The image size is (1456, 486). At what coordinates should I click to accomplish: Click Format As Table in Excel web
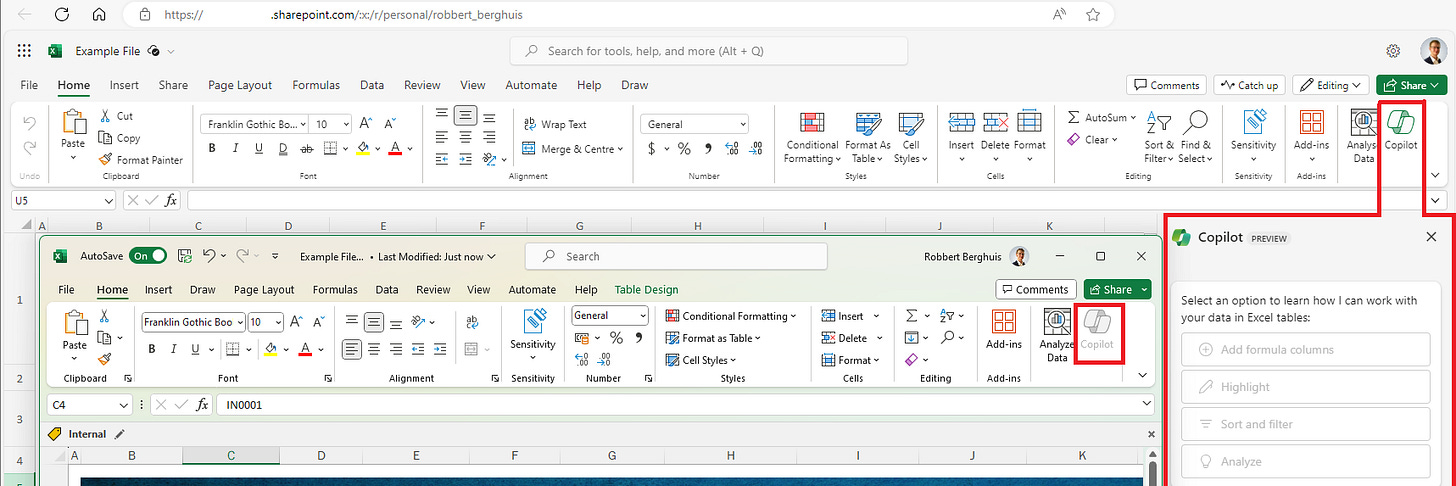click(867, 137)
